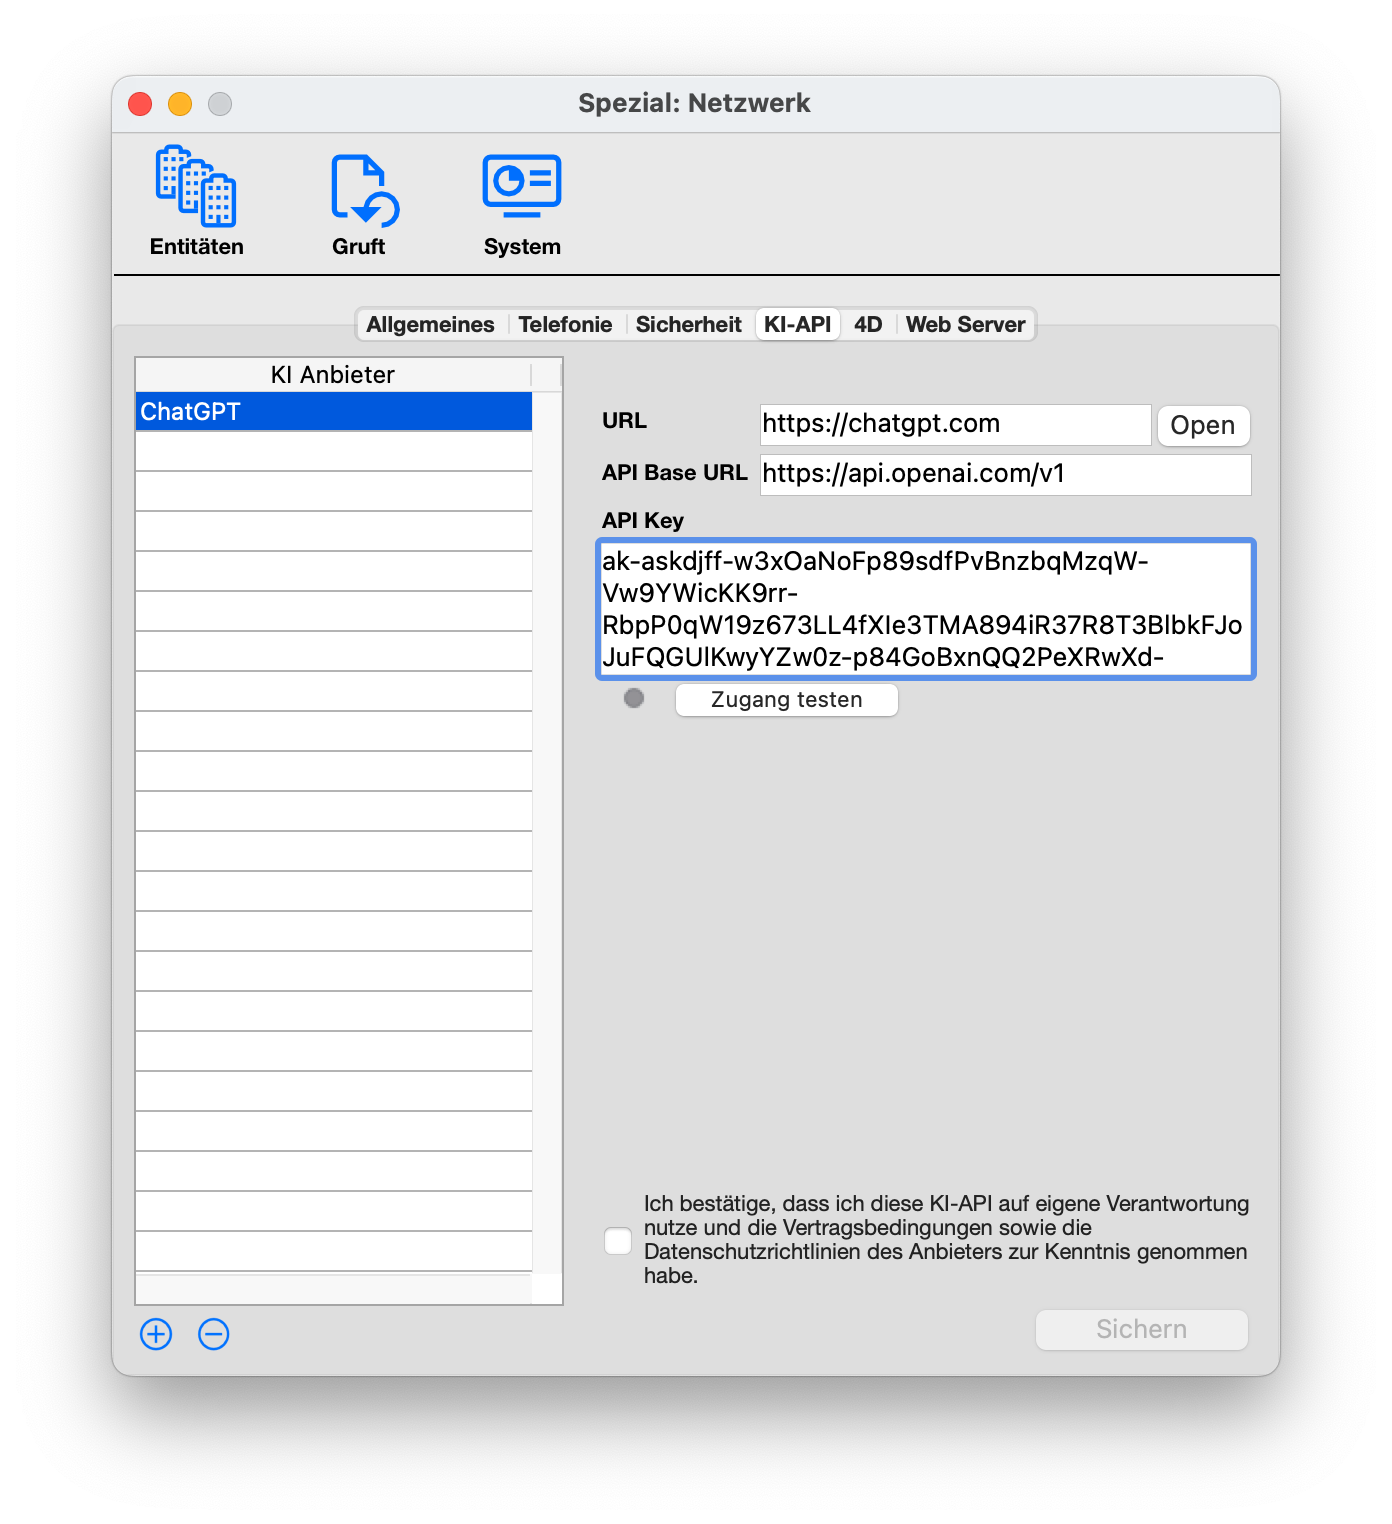
Task: Remove selected KI Anbieter with minus icon
Action: coord(214,1334)
